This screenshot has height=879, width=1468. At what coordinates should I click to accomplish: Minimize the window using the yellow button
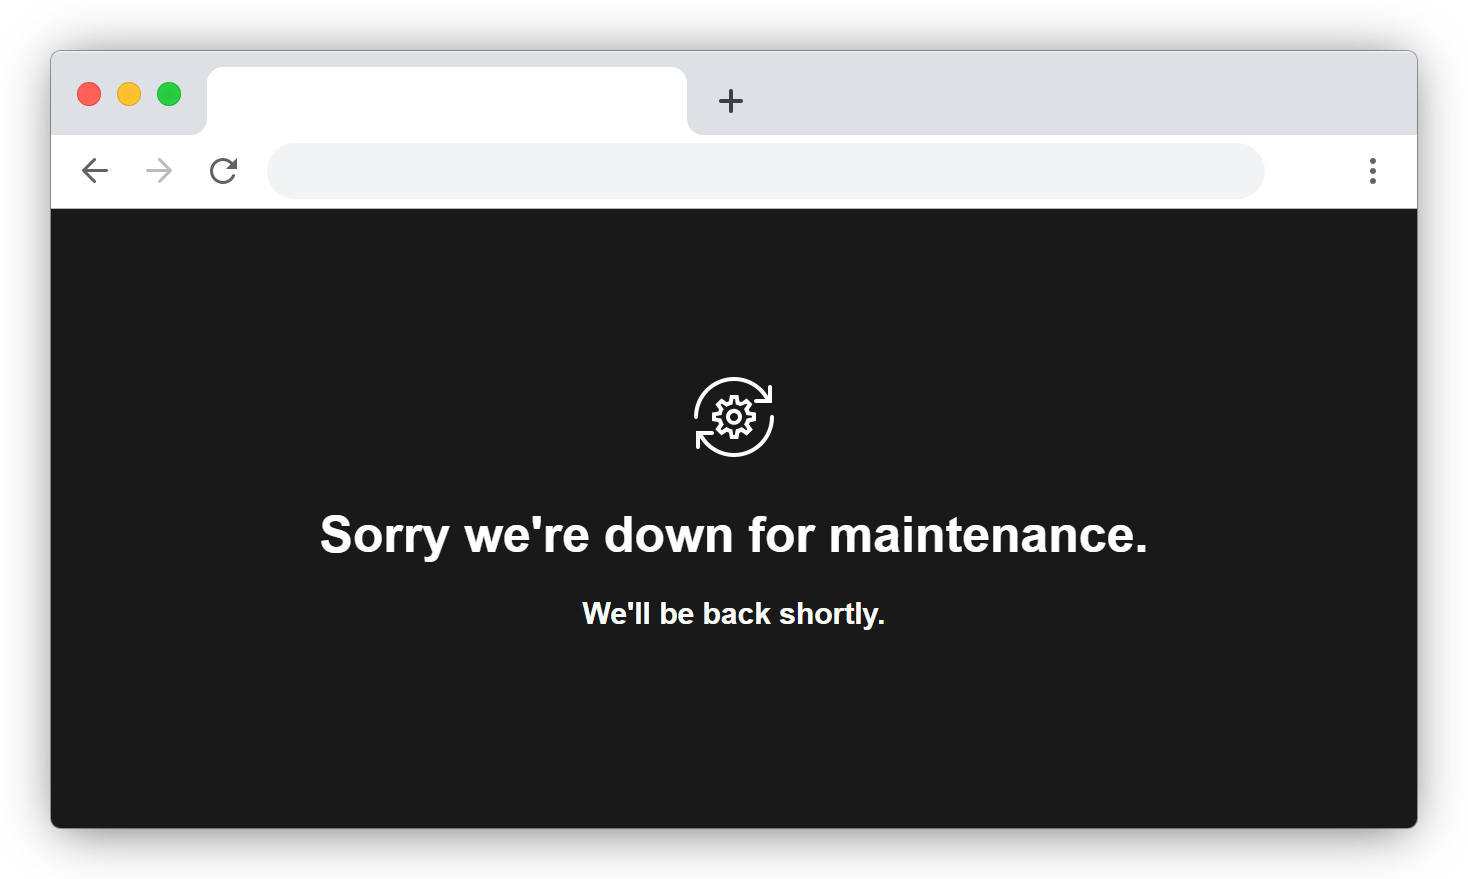tap(129, 94)
